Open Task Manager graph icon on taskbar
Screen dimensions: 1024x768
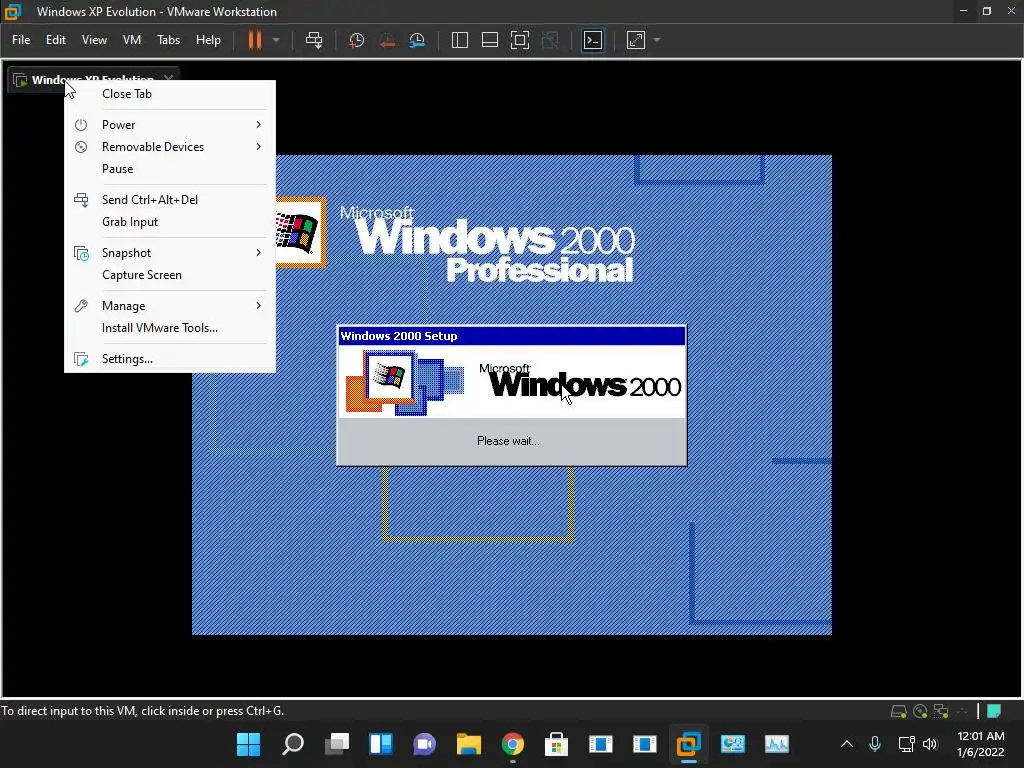pos(776,744)
